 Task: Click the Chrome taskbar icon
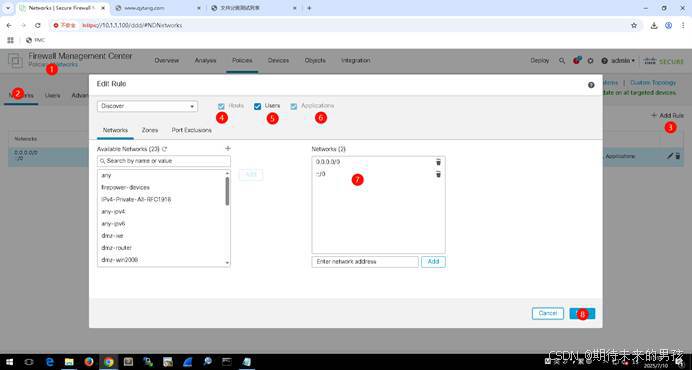pyautogui.click(x=109, y=362)
